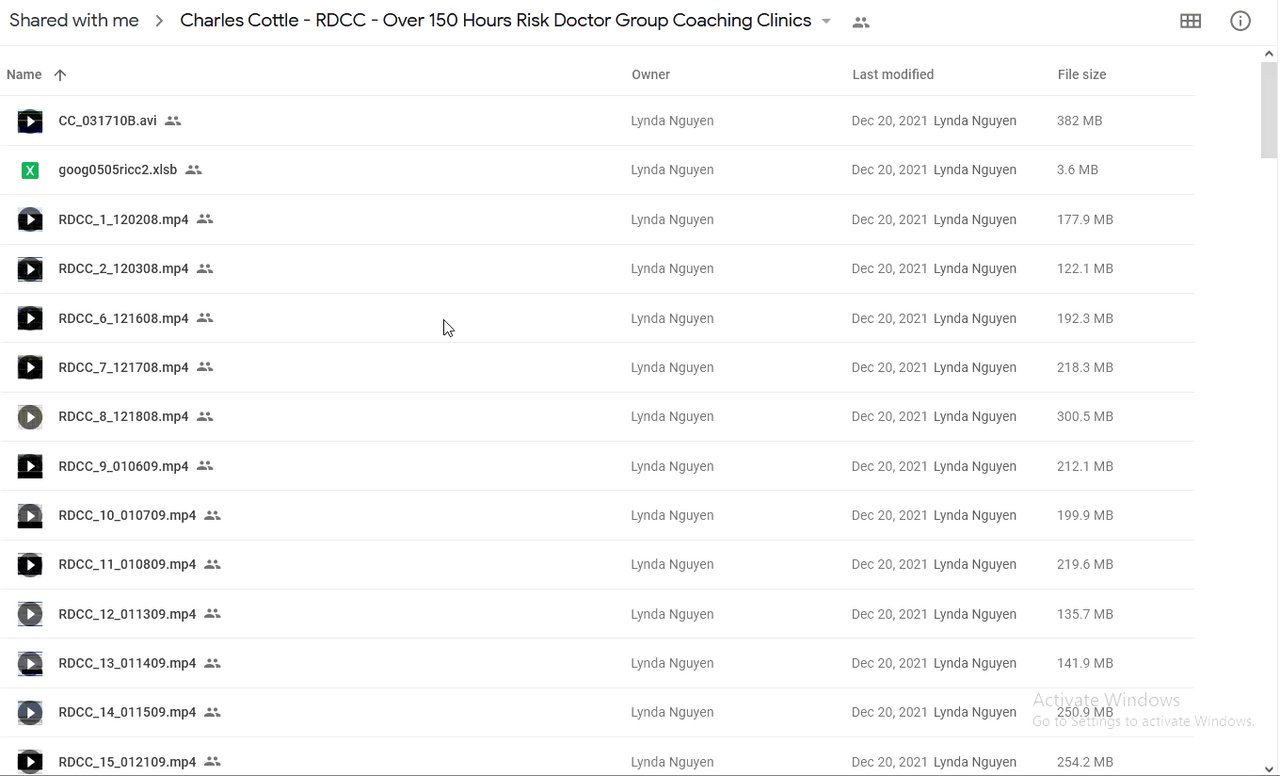
Task: Click the video icon for RDCC_12_011309.mp4
Action: click(x=30, y=614)
